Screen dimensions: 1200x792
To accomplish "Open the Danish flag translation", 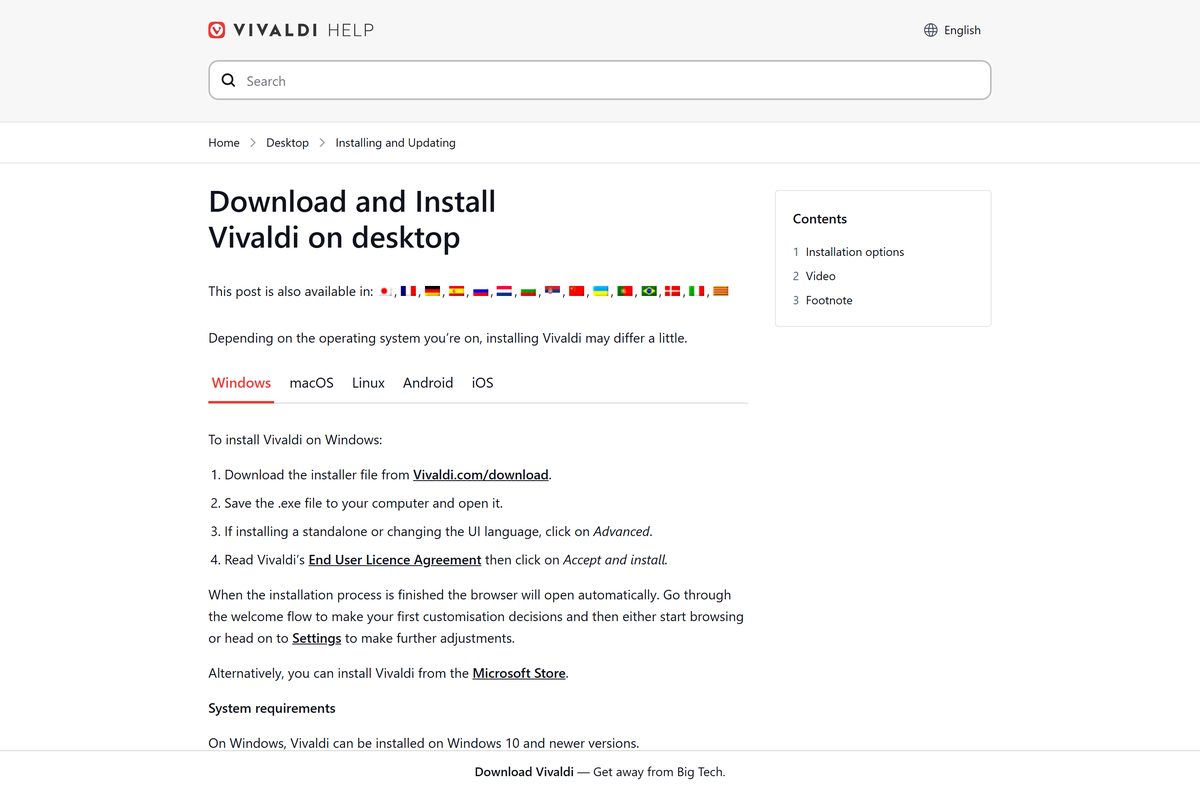I will 672,291.
